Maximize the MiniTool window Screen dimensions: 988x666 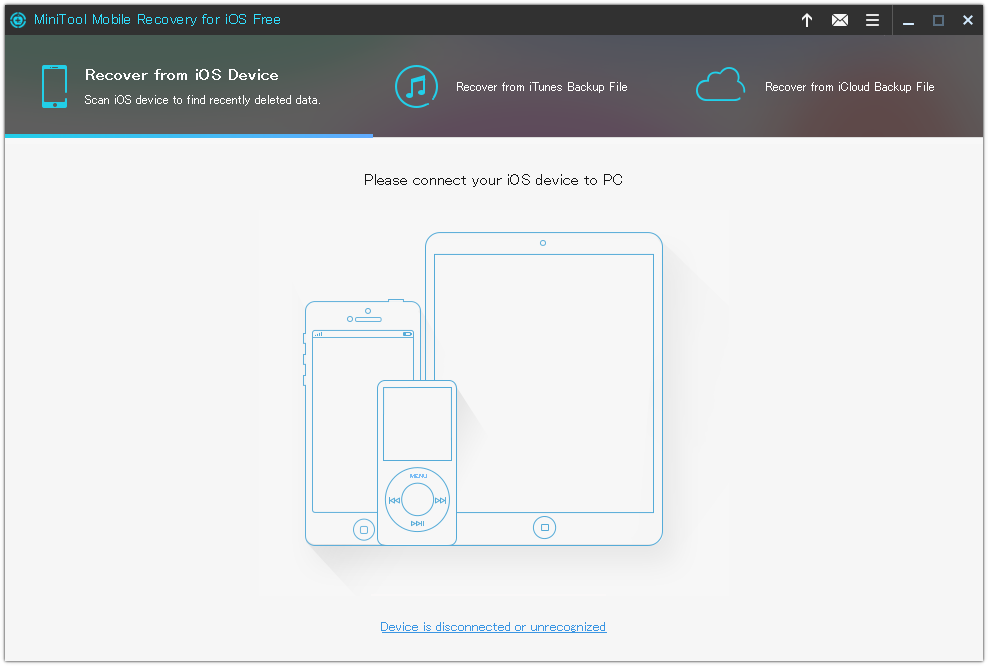[x=938, y=20]
